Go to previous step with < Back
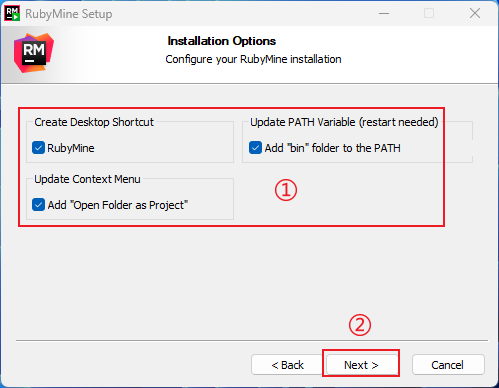 pyautogui.click(x=288, y=365)
